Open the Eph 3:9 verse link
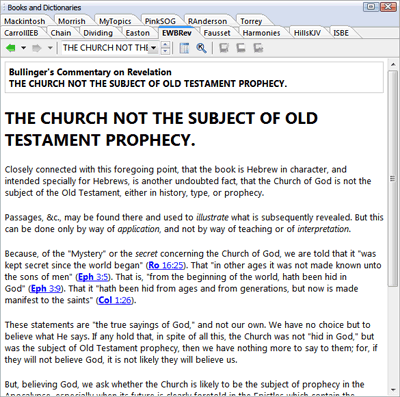Image resolution: width=400 pixels, height=397 pixels. pyautogui.click(x=46, y=289)
